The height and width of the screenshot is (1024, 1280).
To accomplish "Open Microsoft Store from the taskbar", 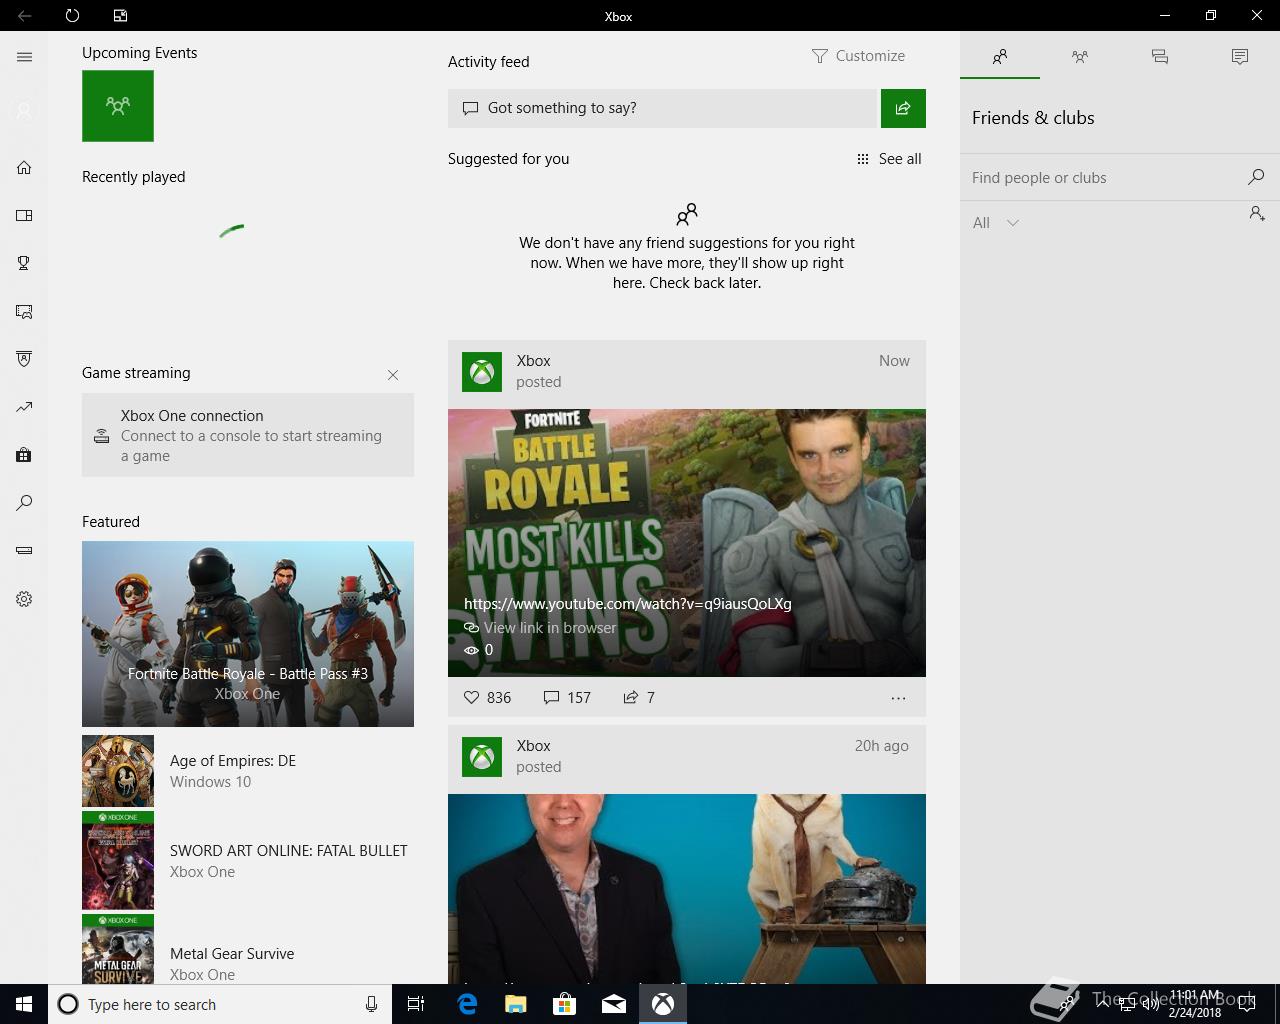I will coord(564,1004).
